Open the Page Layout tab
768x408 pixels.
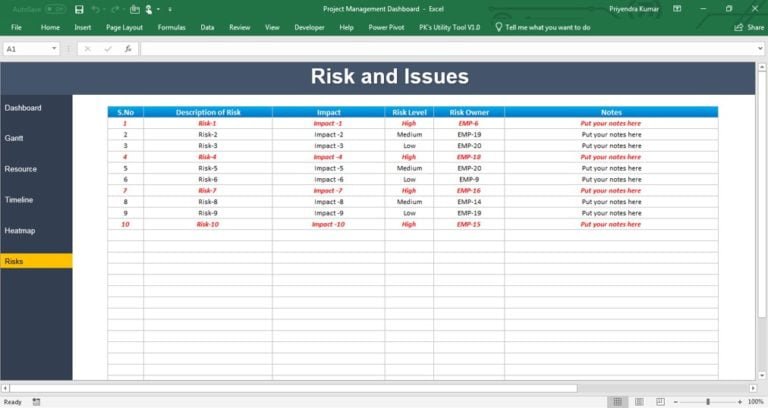(124, 27)
